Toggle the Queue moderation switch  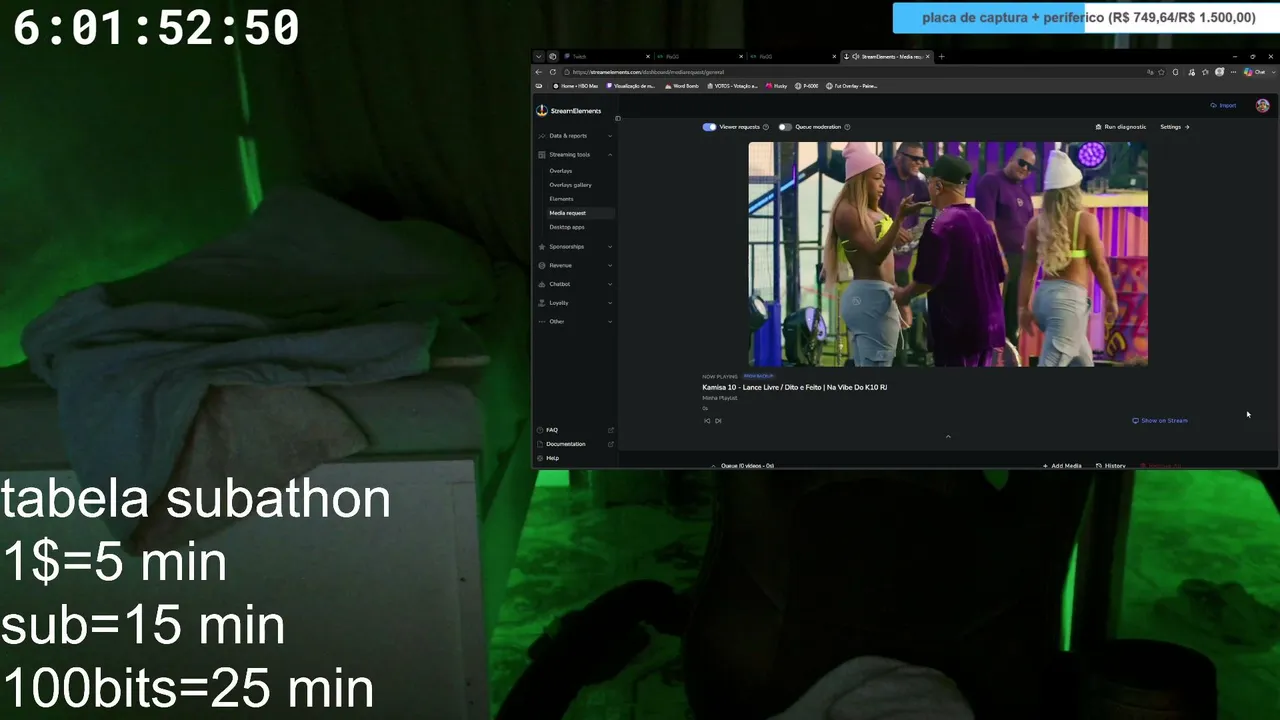pos(785,127)
